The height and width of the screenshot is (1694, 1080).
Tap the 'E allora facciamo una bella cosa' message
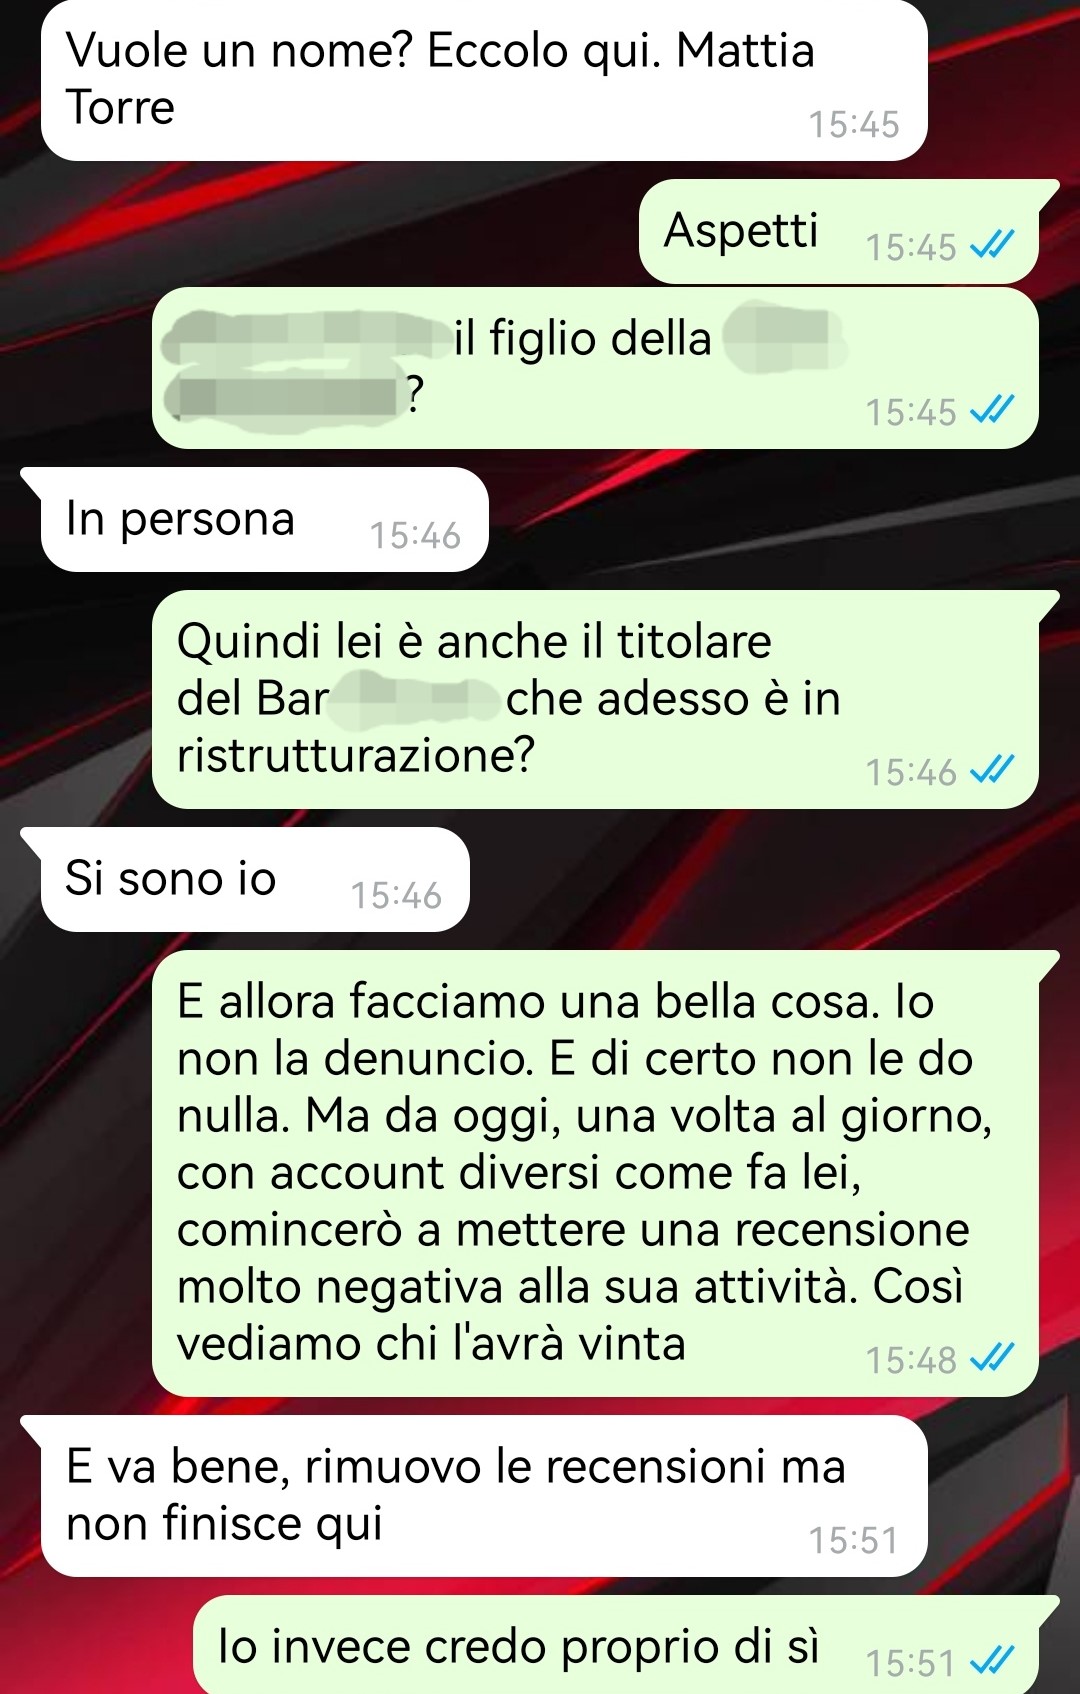point(595,1173)
